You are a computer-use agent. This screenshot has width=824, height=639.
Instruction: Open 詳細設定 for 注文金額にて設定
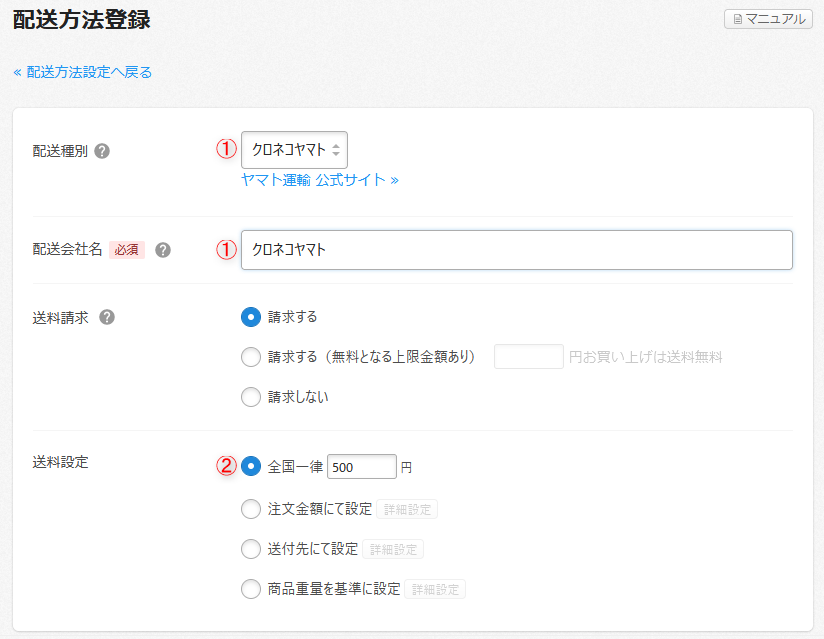pos(407,509)
